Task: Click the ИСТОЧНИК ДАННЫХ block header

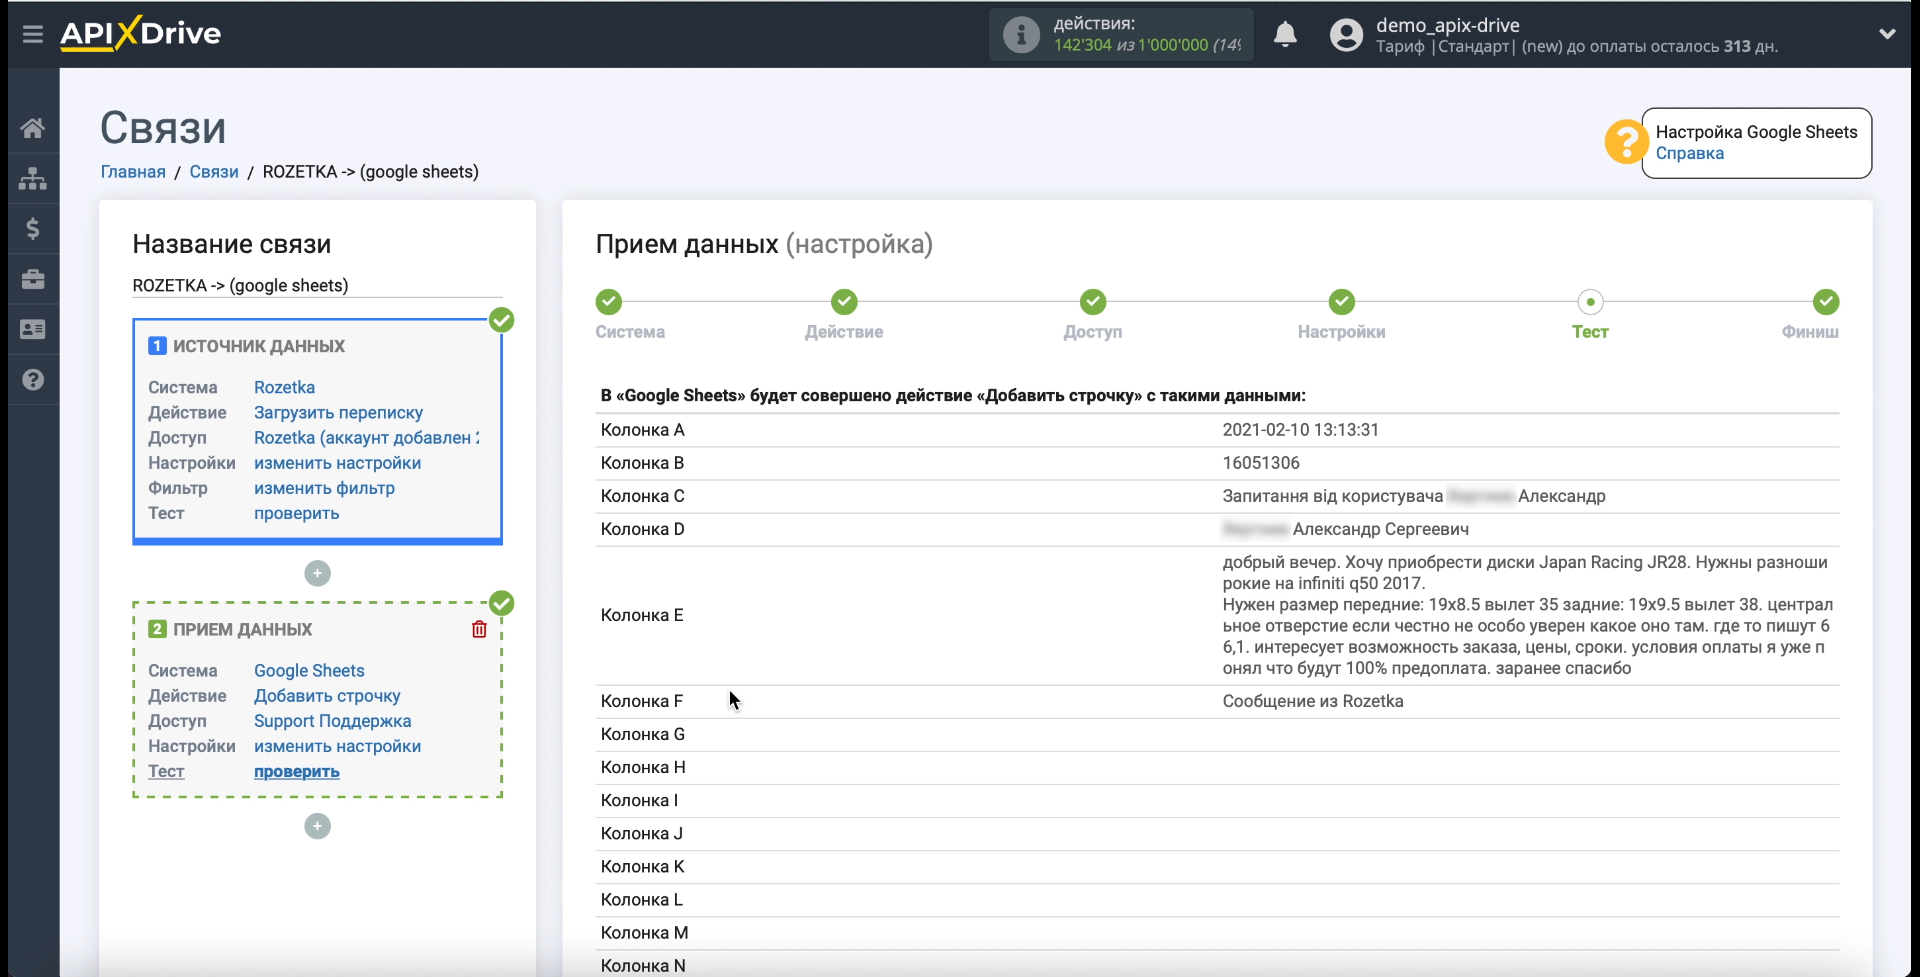Action: pyautogui.click(x=247, y=346)
